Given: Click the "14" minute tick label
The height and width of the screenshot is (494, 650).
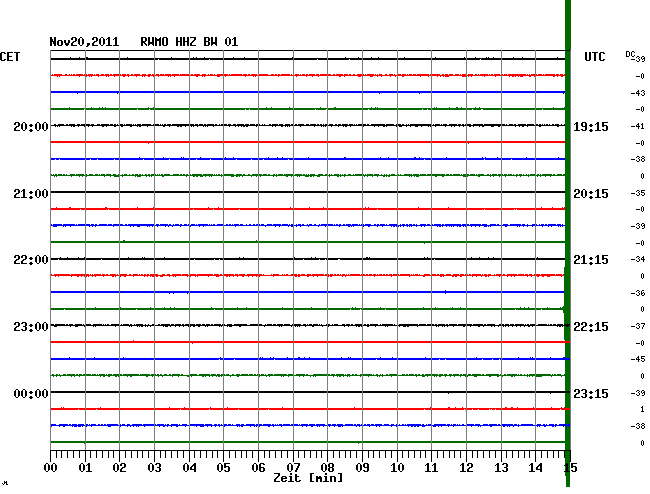Looking at the screenshot, I should click(536, 468).
